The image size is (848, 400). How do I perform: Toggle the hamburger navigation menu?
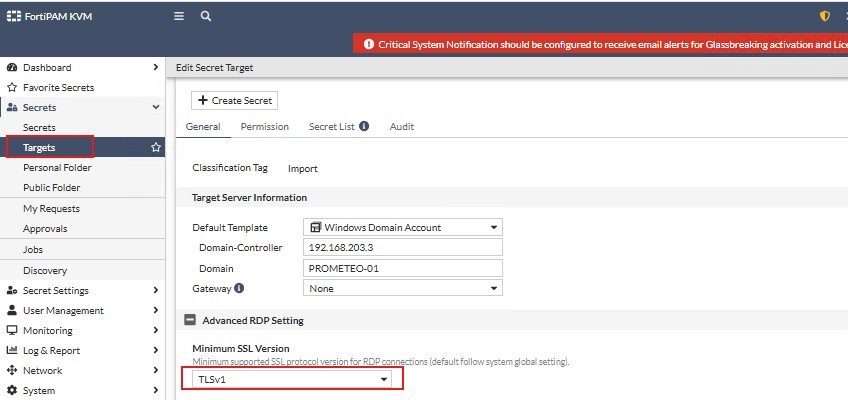pyautogui.click(x=179, y=16)
